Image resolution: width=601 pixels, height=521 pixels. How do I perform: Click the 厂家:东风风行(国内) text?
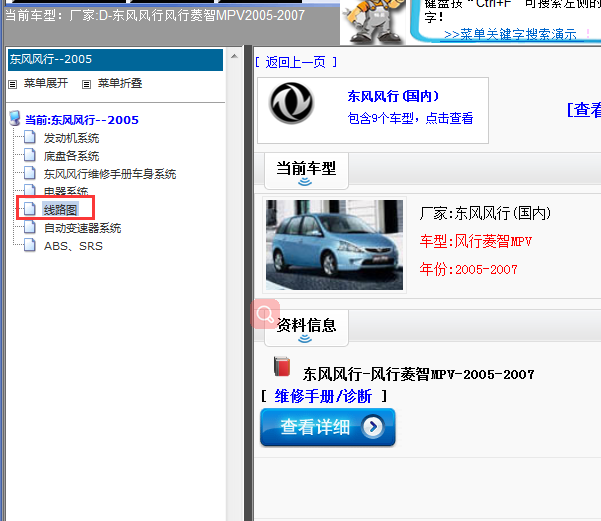point(485,213)
